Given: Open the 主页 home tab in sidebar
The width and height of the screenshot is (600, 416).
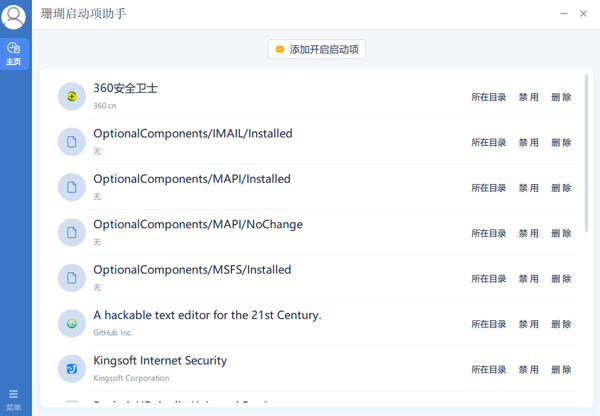Looking at the screenshot, I should point(14,53).
